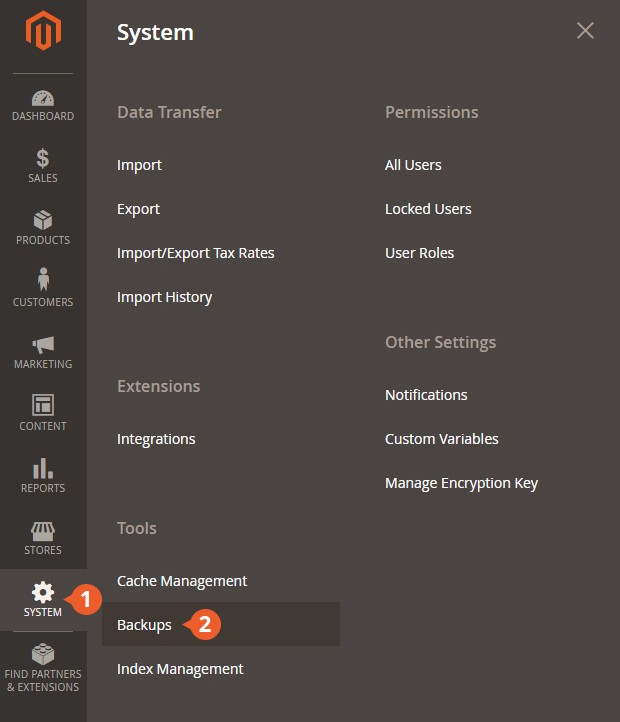The width and height of the screenshot is (620, 722).
Task: Open the Sales menu
Action: (x=43, y=166)
